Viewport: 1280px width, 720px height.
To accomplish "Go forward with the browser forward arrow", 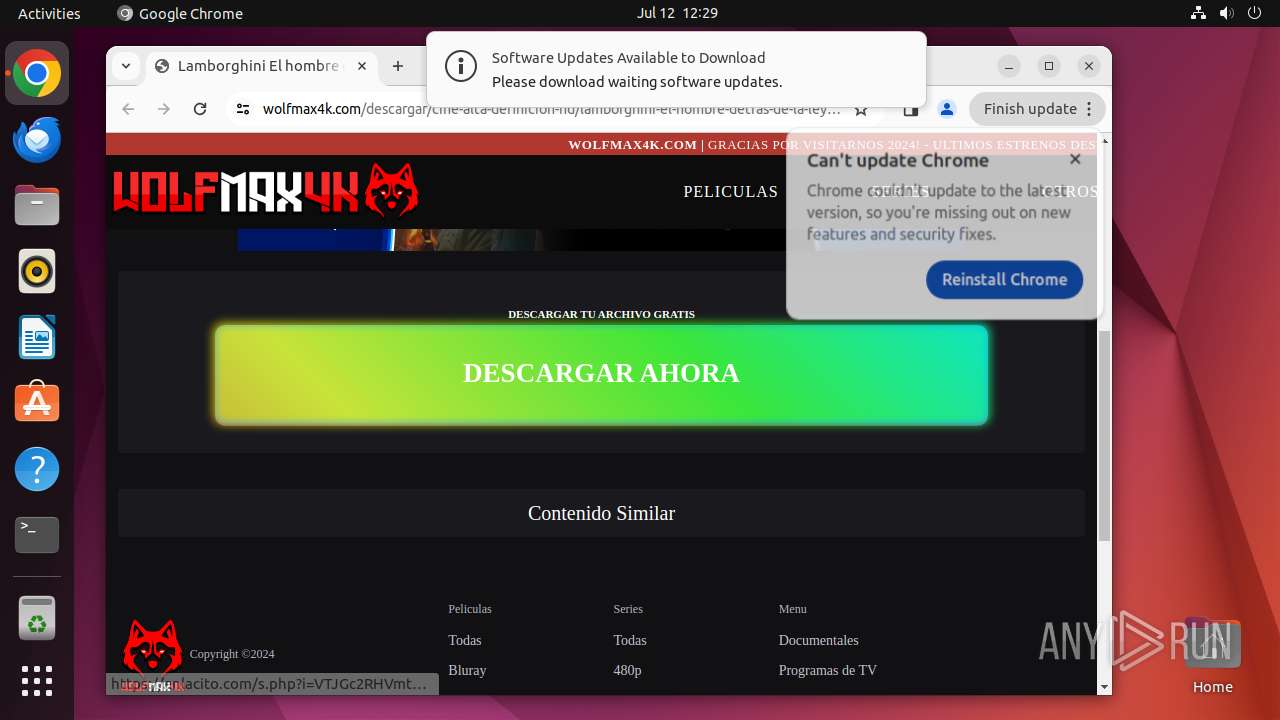I will (164, 109).
